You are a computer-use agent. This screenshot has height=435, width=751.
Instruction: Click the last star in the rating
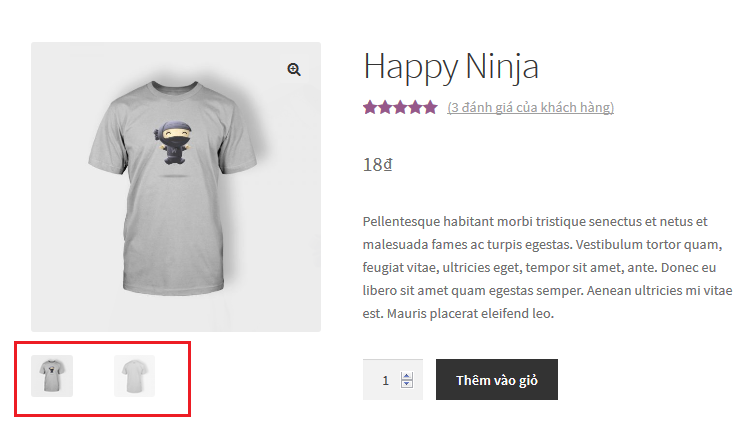click(430, 107)
